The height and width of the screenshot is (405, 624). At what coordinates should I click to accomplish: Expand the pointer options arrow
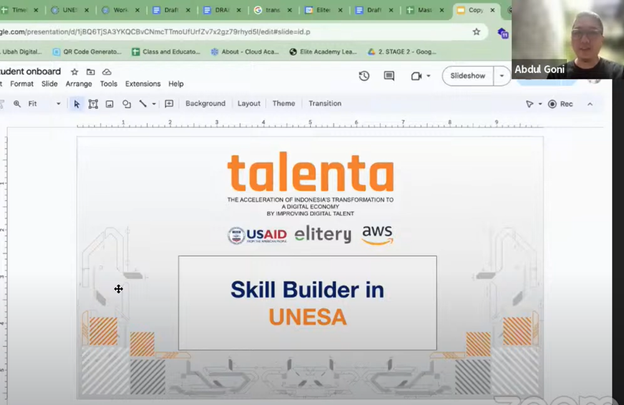(x=540, y=104)
